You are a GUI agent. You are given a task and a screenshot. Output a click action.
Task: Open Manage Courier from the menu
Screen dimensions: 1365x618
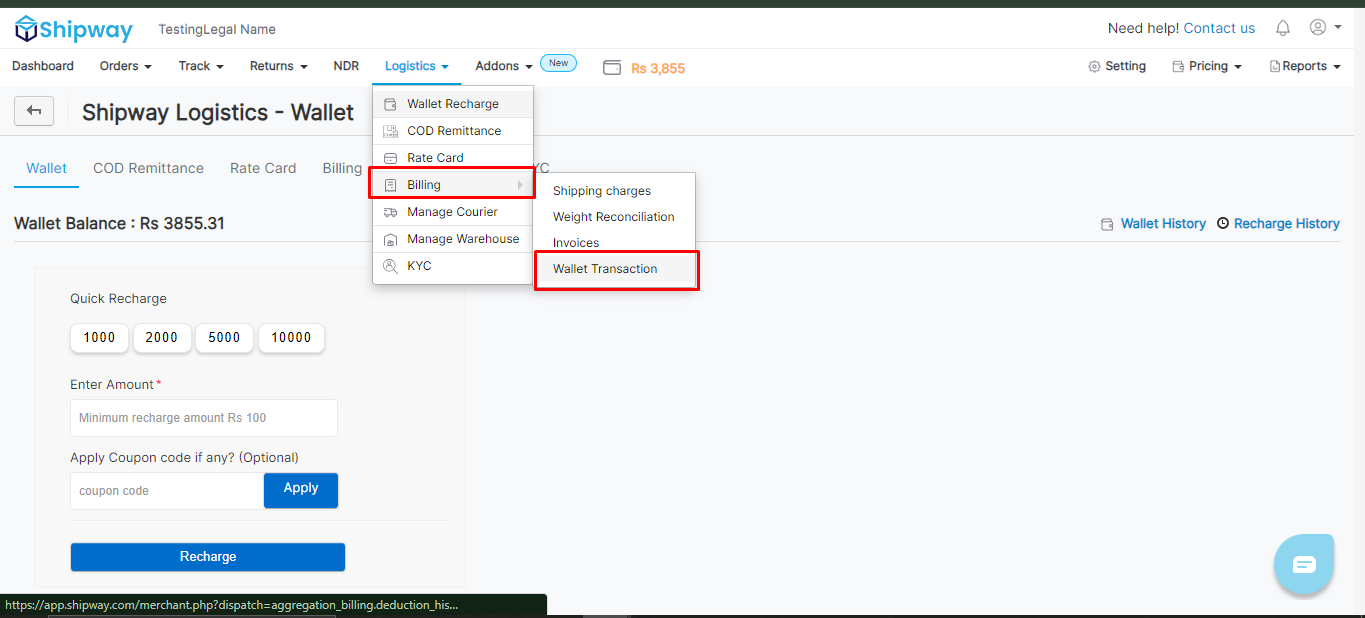(453, 212)
